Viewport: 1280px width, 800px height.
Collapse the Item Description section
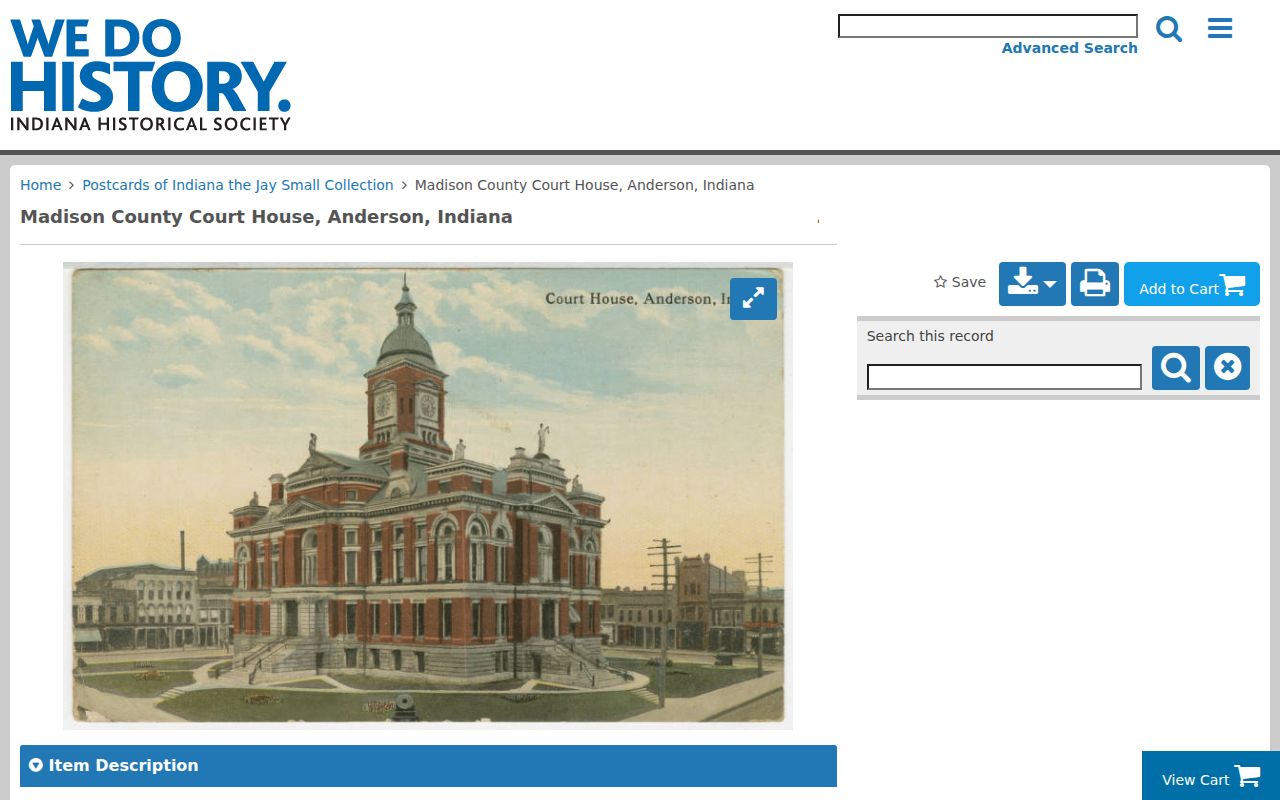[x=428, y=766]
